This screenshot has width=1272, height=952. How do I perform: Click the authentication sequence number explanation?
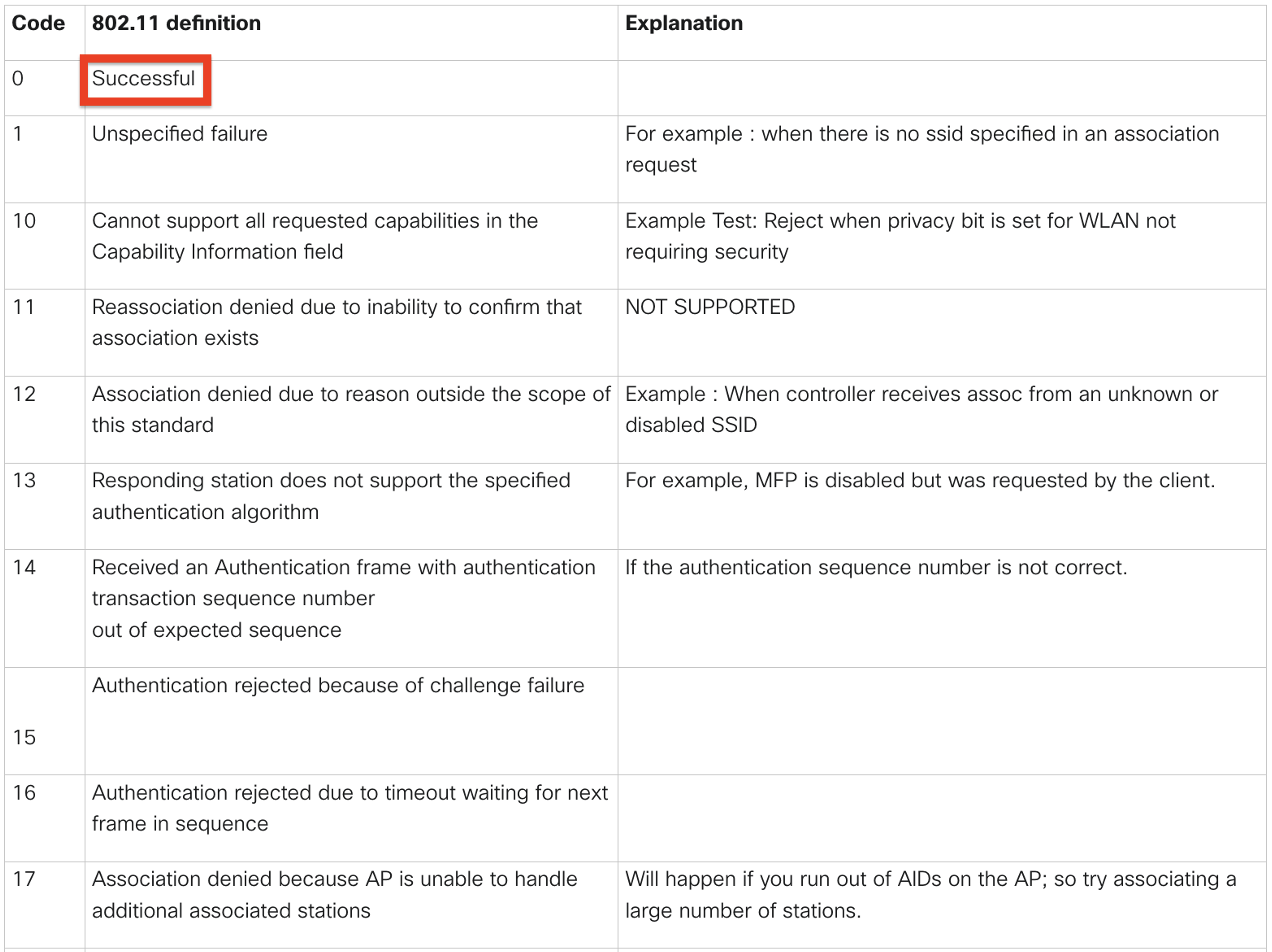pos(876,568)
